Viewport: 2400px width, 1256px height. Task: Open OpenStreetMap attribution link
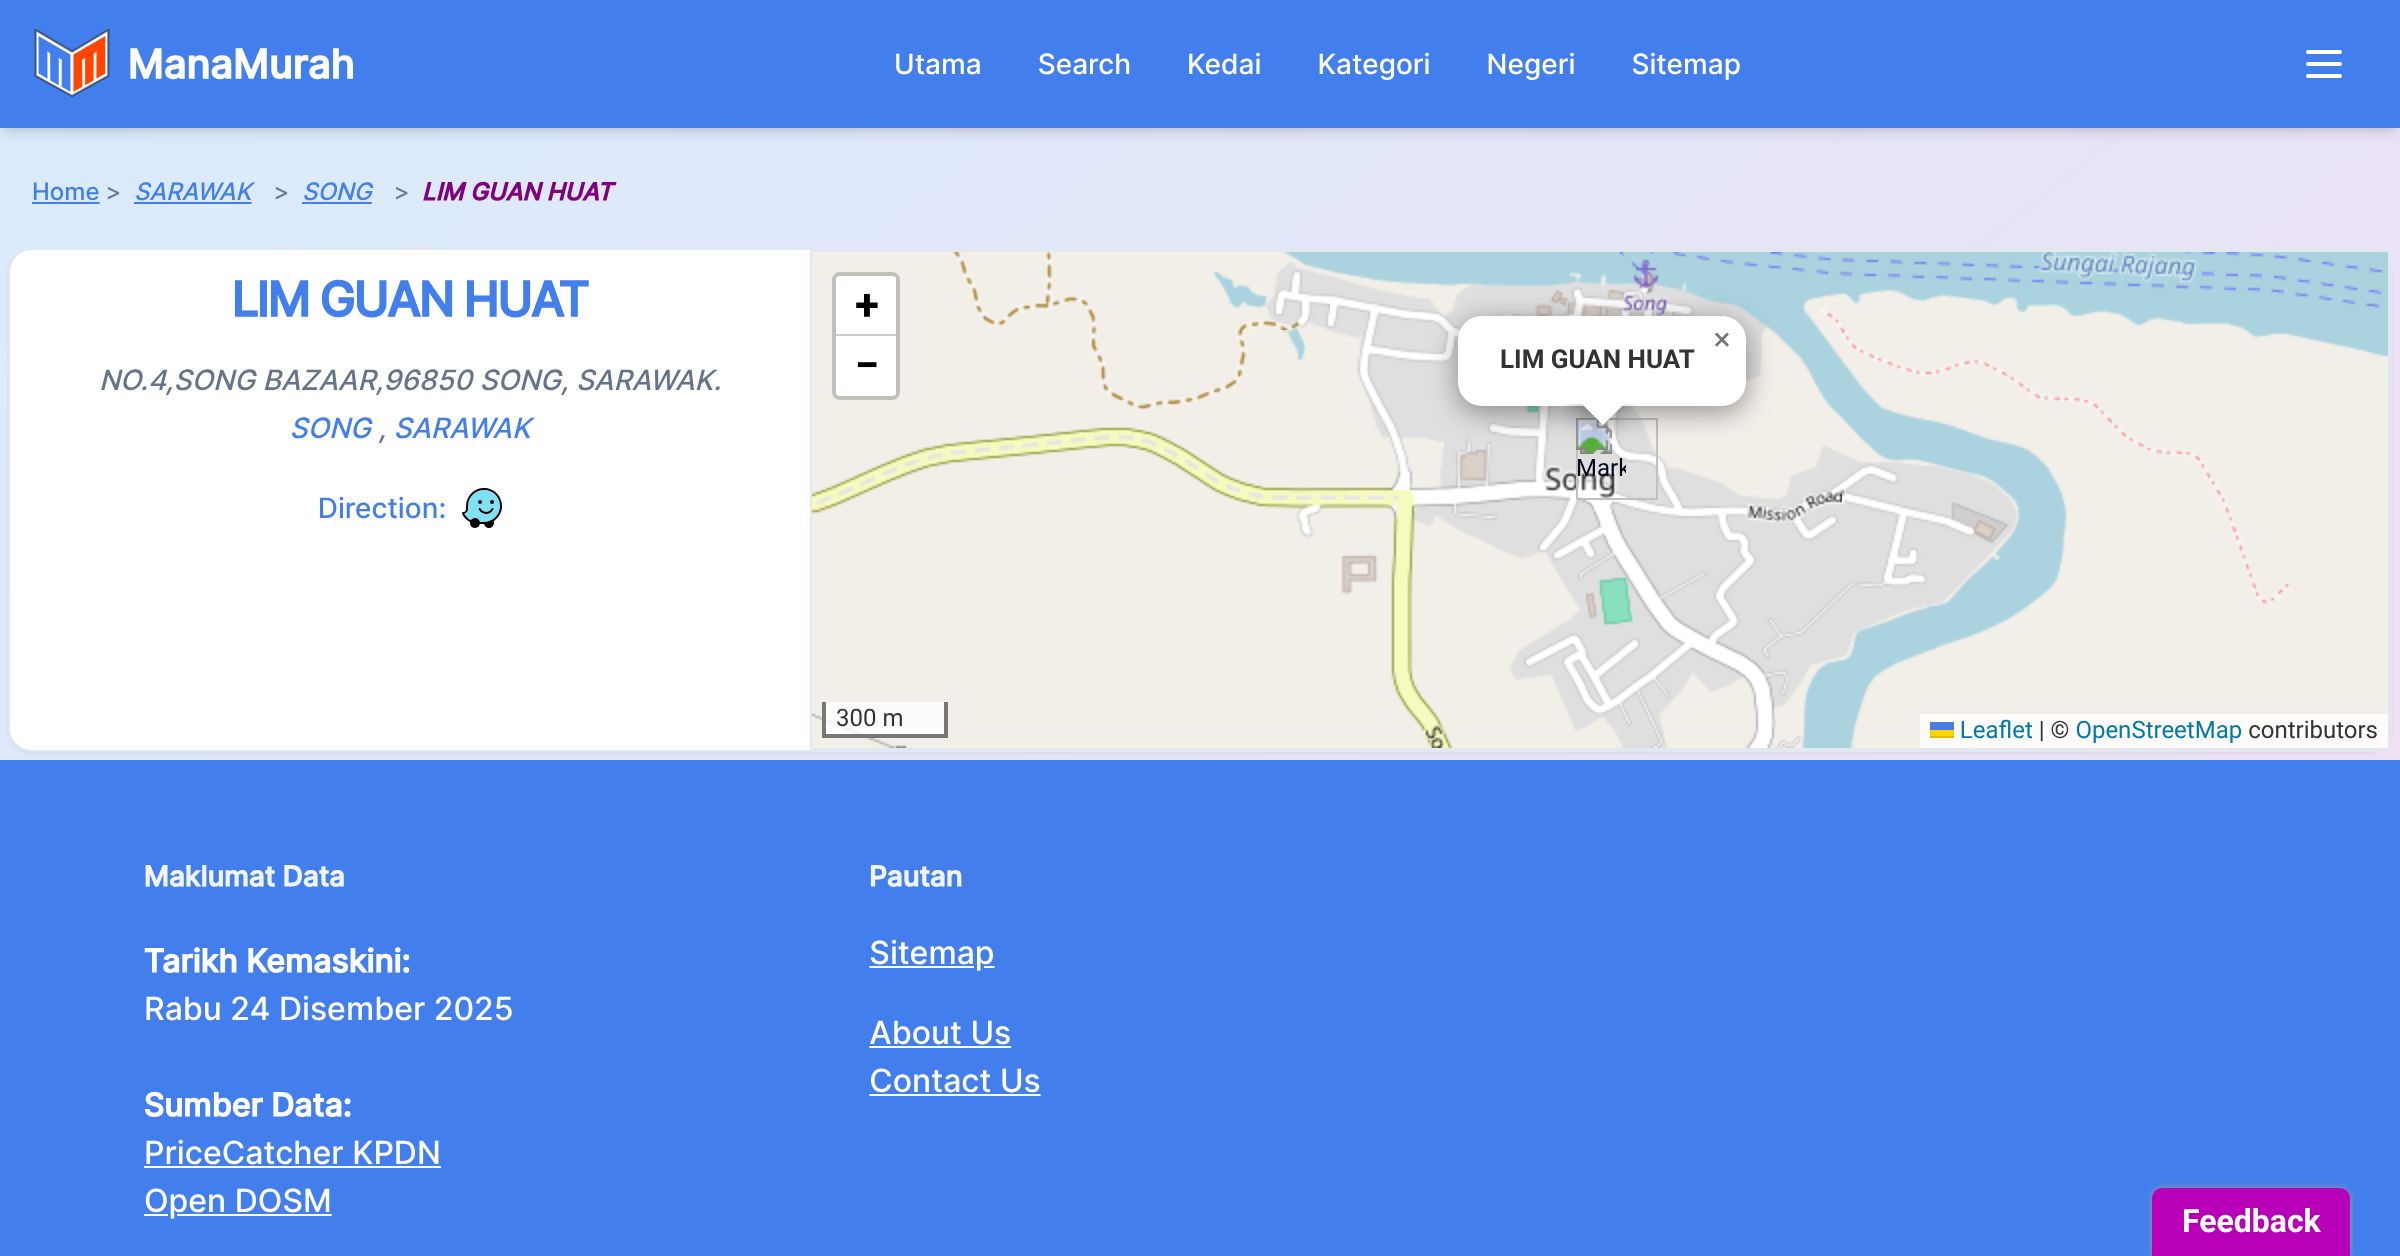click(x=2158, y=730)
